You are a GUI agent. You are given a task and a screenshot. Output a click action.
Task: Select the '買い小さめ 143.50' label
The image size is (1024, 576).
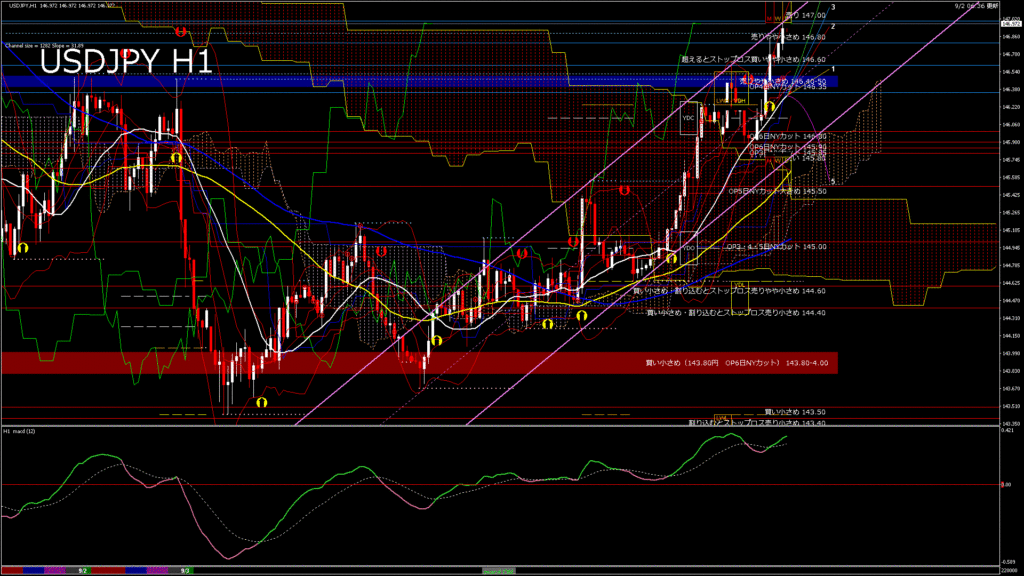coord(795,412)
